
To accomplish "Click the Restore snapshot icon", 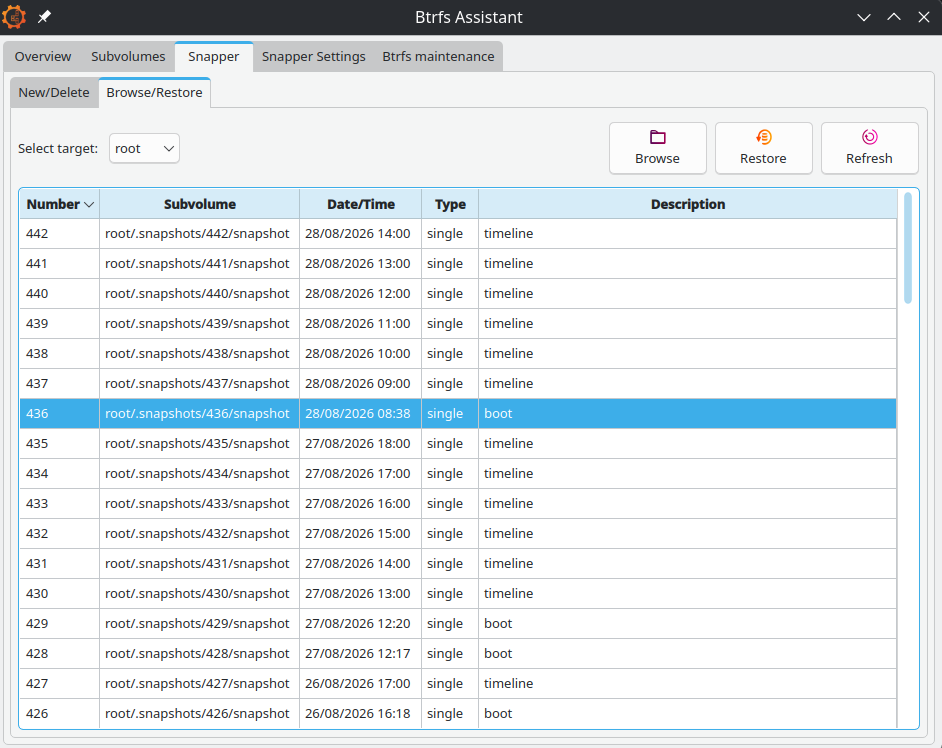I will click(764, 137).
